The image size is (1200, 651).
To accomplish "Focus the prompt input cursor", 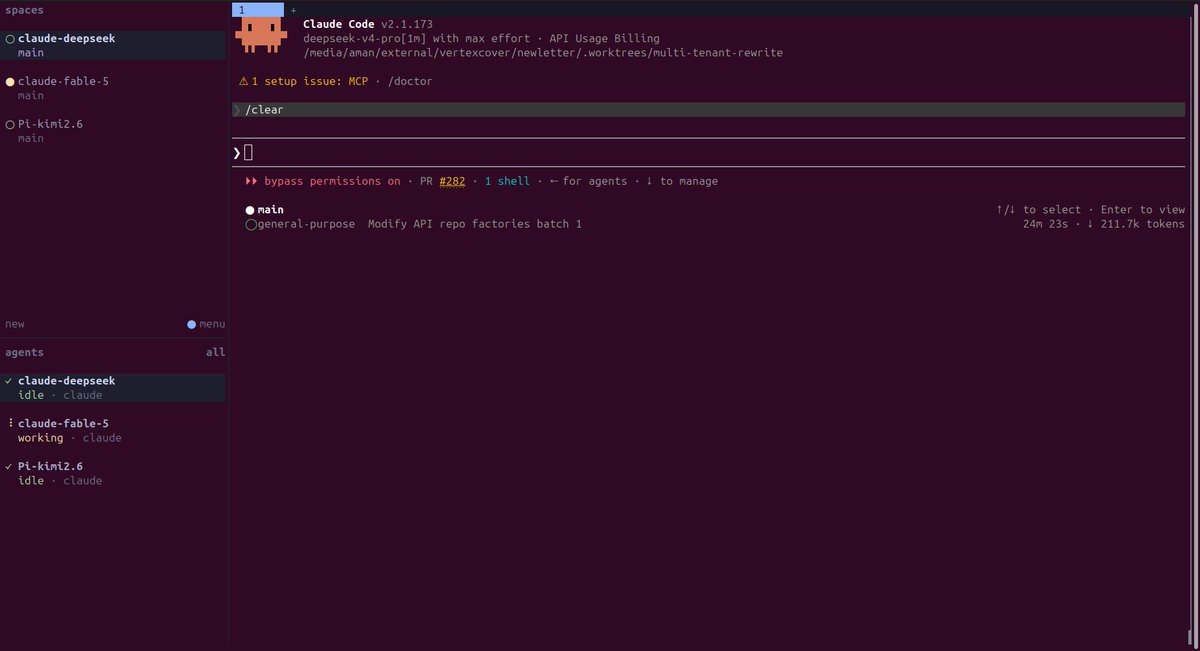I will (249, 152).
